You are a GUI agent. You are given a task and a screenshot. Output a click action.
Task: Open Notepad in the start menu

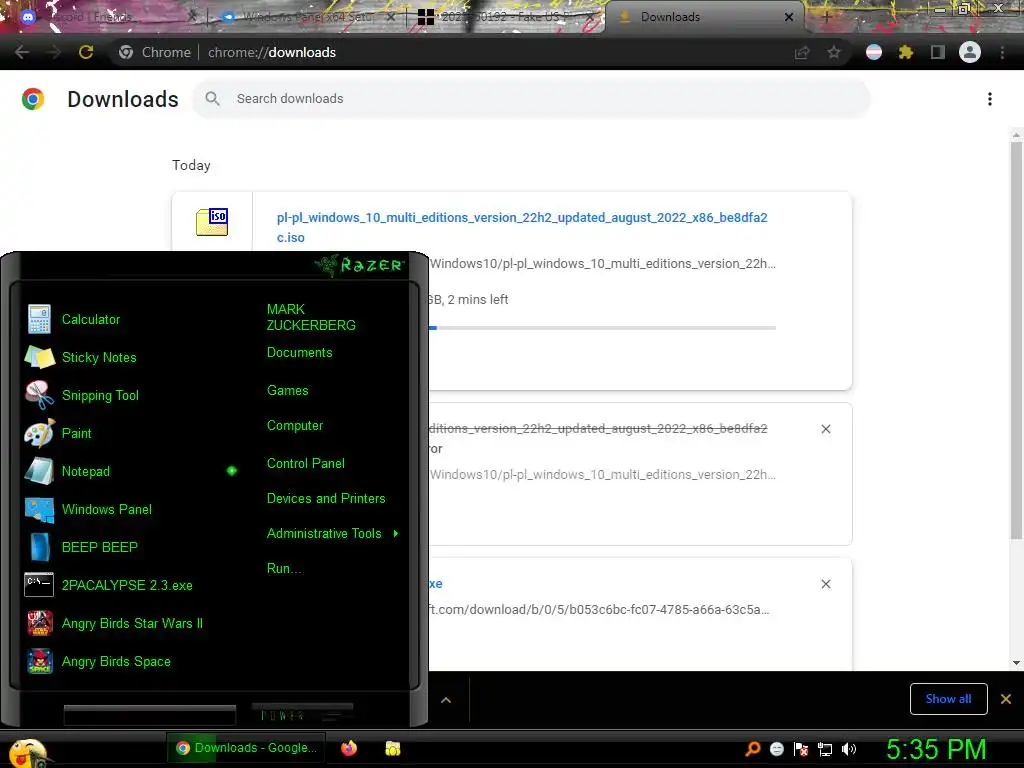tap(86, 471)
